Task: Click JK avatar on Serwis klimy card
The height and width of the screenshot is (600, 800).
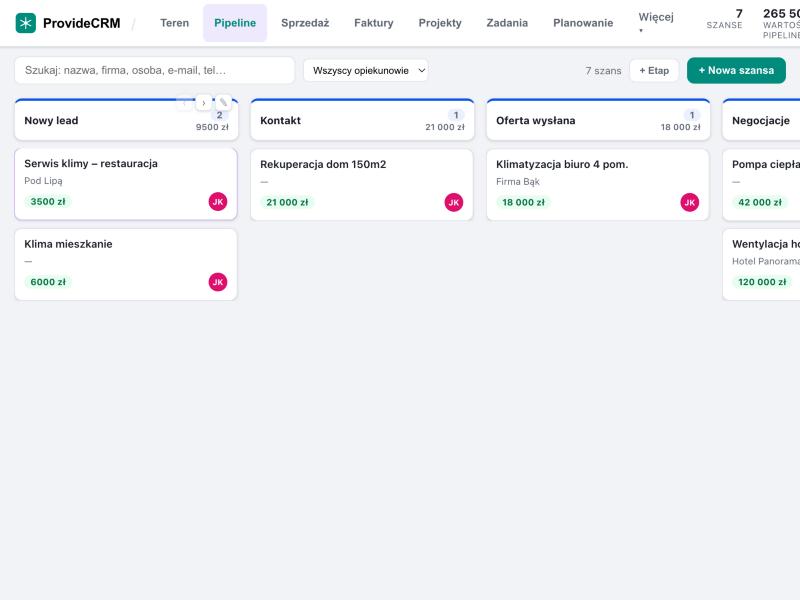Action: (x=218, y=202)
